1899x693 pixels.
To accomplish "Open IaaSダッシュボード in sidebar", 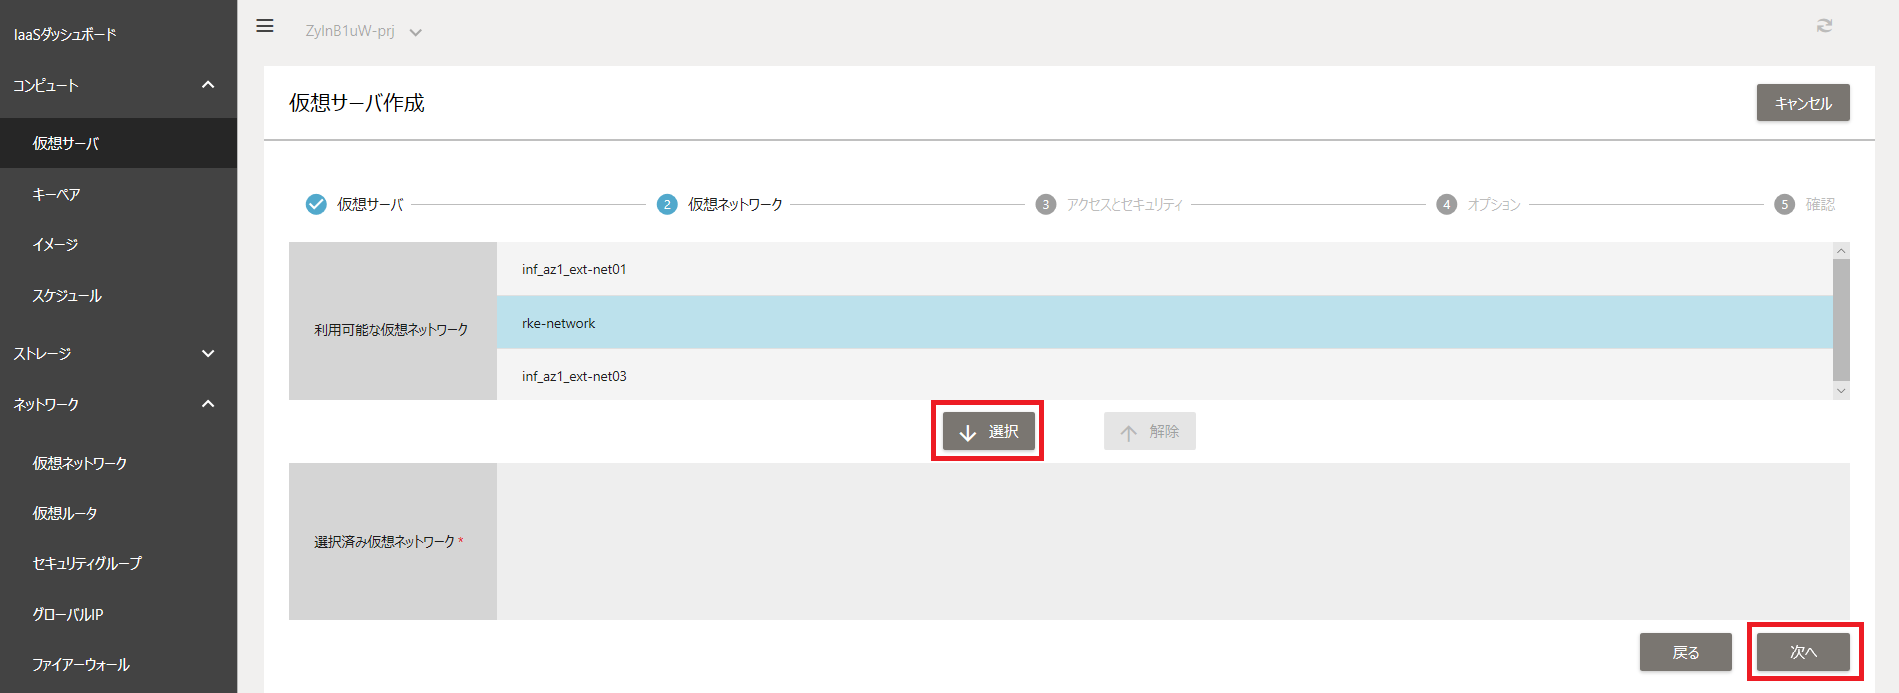I will click(x=65, y=34).
